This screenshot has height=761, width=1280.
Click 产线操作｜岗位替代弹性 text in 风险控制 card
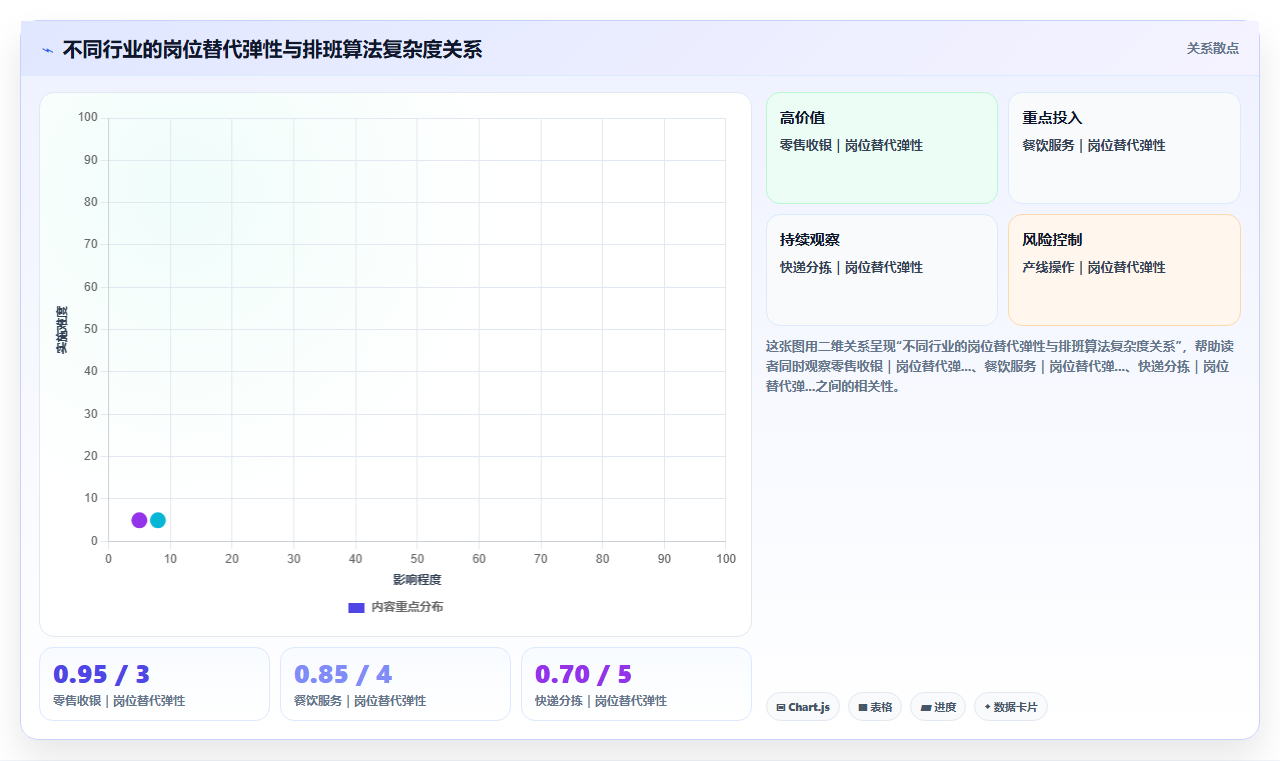click(1094, 268)
